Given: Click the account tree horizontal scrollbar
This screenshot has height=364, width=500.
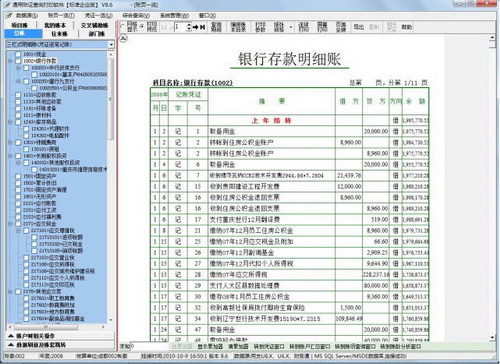Looking at the screenshot, I should pyautogui.click(x=57, y=327).
